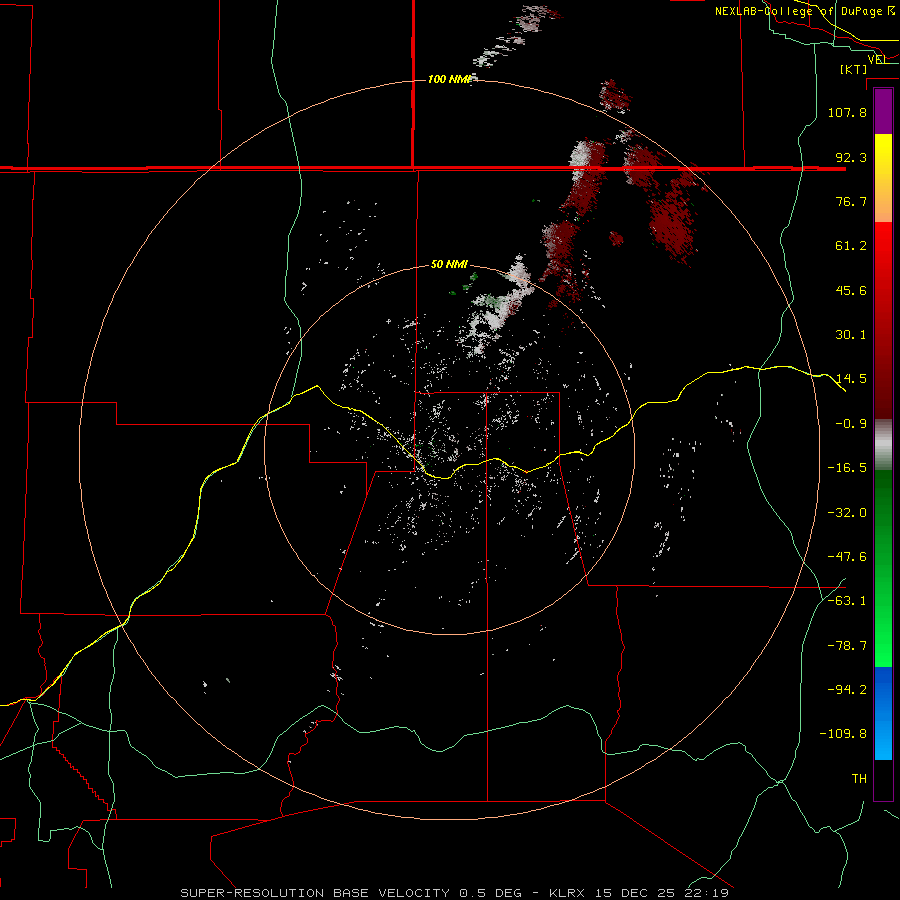Click the 92.3 velocity scale value
Screen dimensions: 900x900
851,157
